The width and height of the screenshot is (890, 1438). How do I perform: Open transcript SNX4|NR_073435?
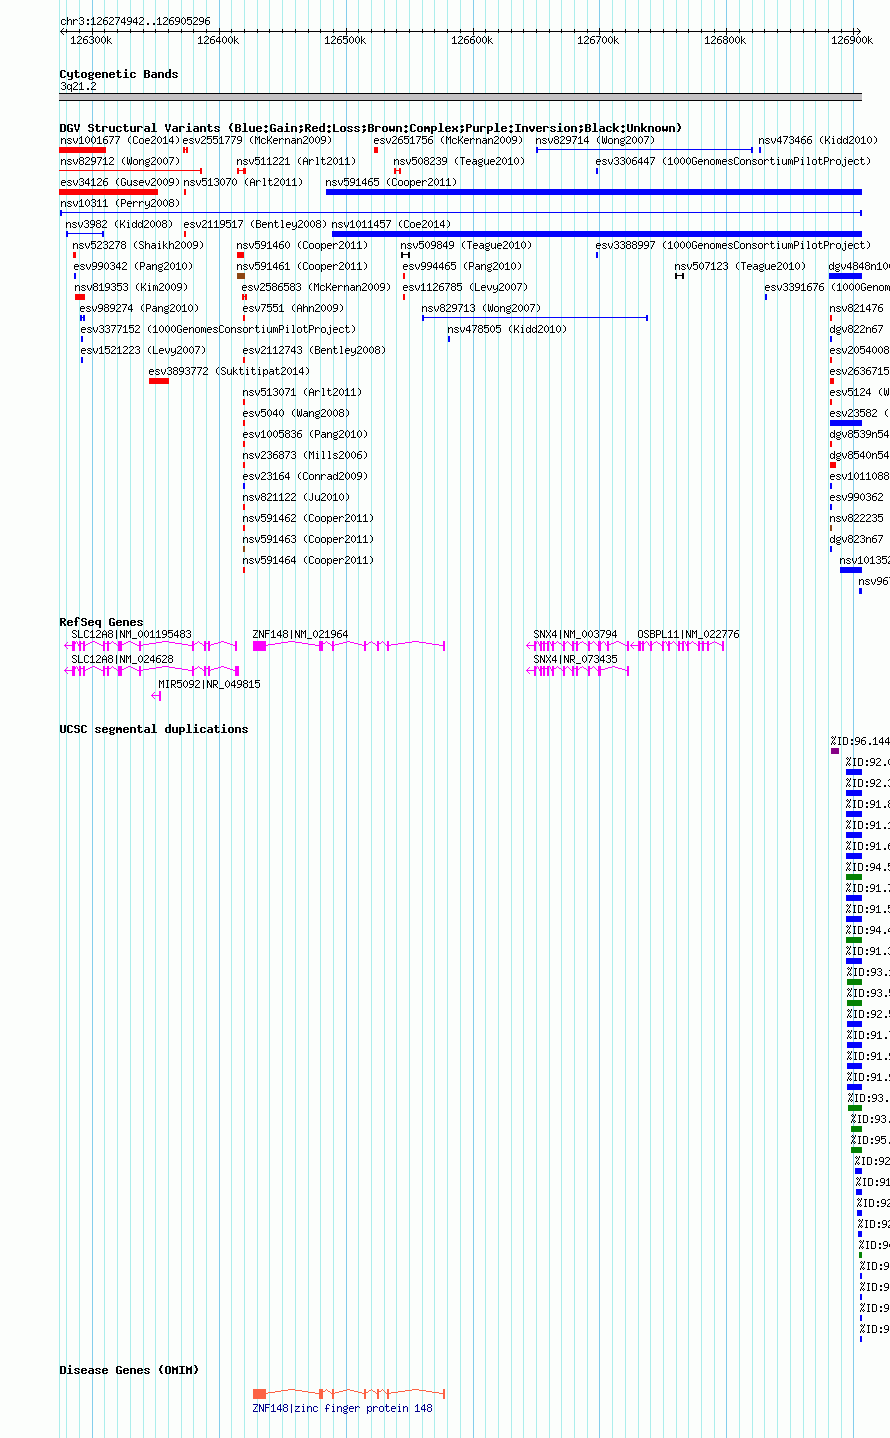575,659
